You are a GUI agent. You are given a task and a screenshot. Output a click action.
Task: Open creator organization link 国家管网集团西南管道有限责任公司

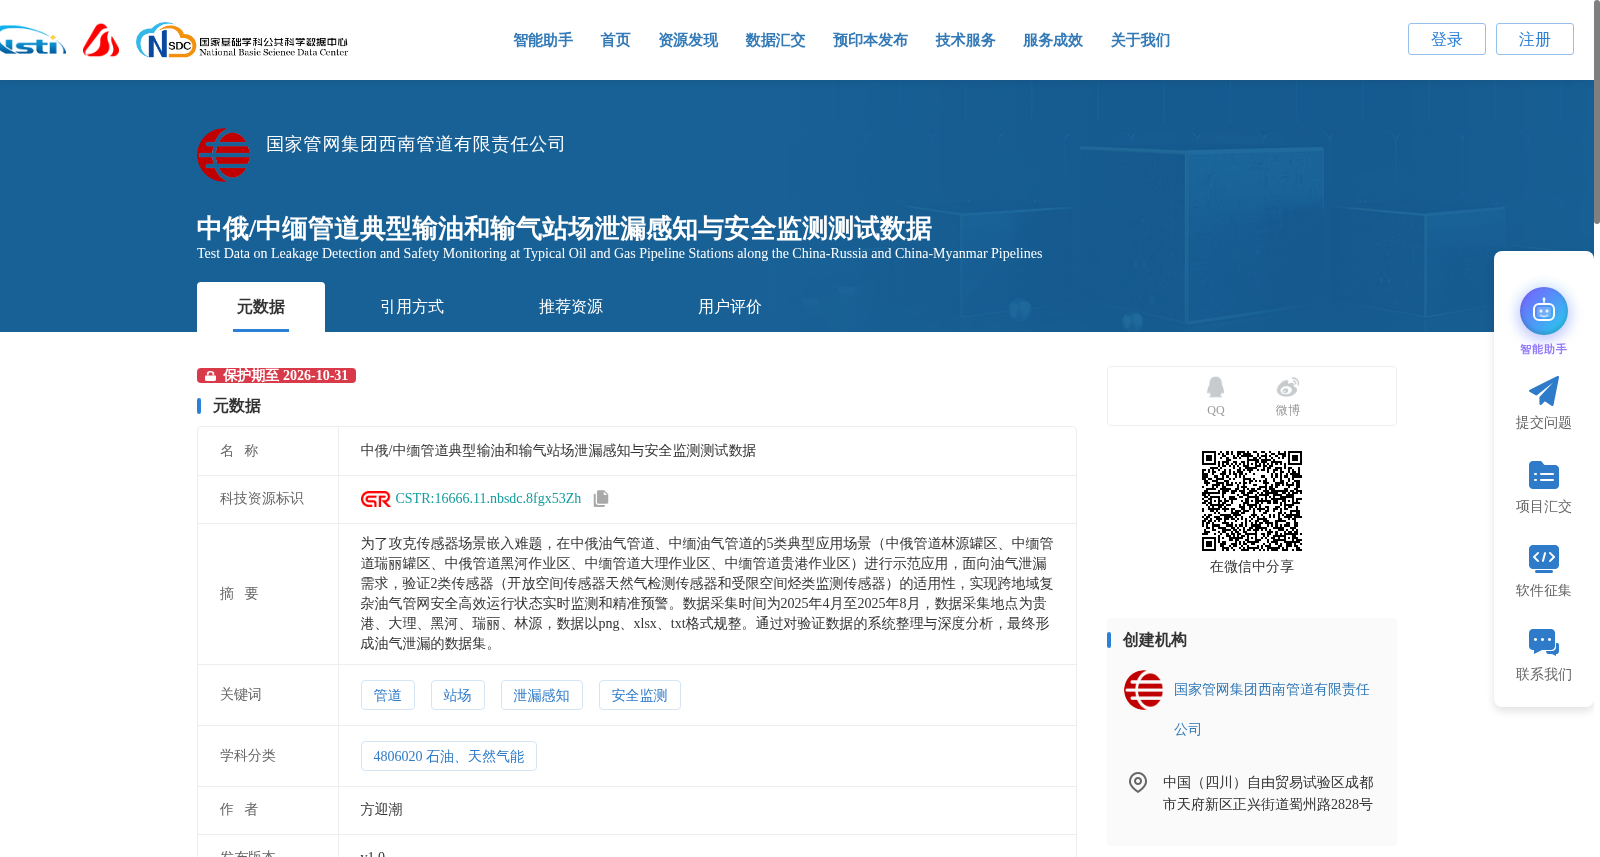pyautogui.click(x=1272, y=709)
